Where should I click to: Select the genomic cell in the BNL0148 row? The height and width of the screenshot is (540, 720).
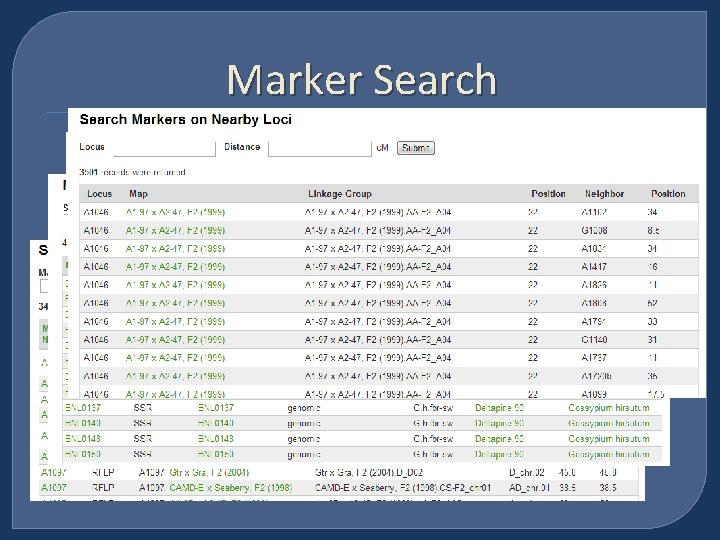click(x=304, y=439)
